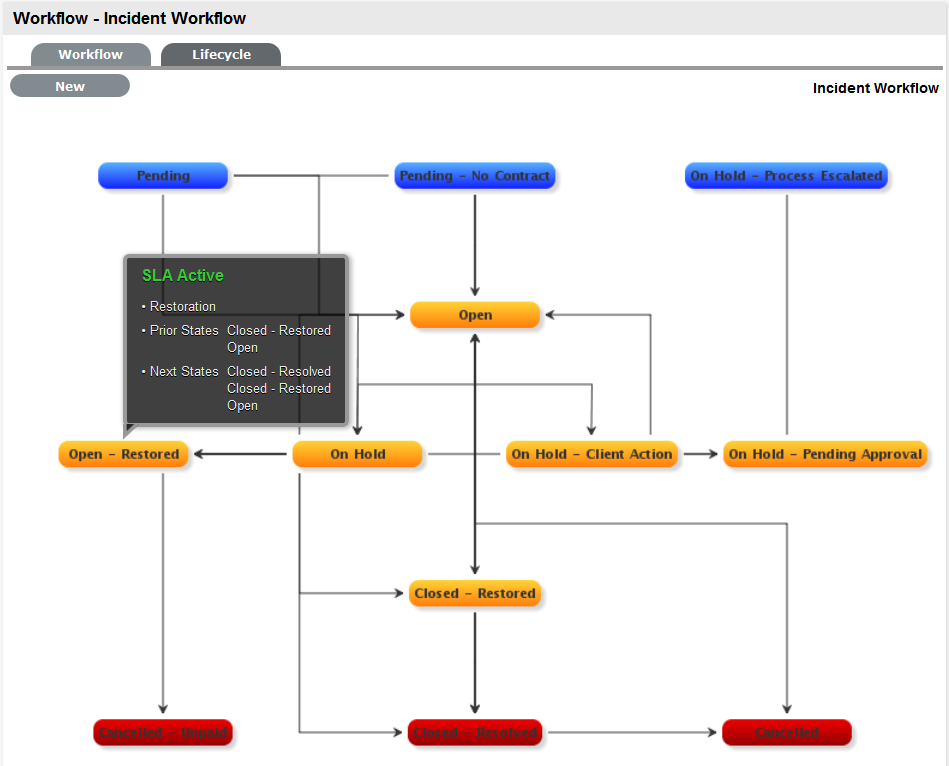Screen dimensions: 949x766
Task: Select Restoration in the SLA popup
Action: [182, 306]
